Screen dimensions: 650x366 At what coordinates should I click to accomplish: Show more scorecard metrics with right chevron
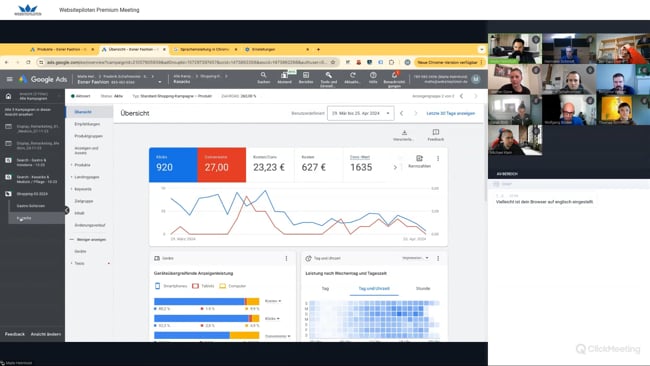pos(395,167)
